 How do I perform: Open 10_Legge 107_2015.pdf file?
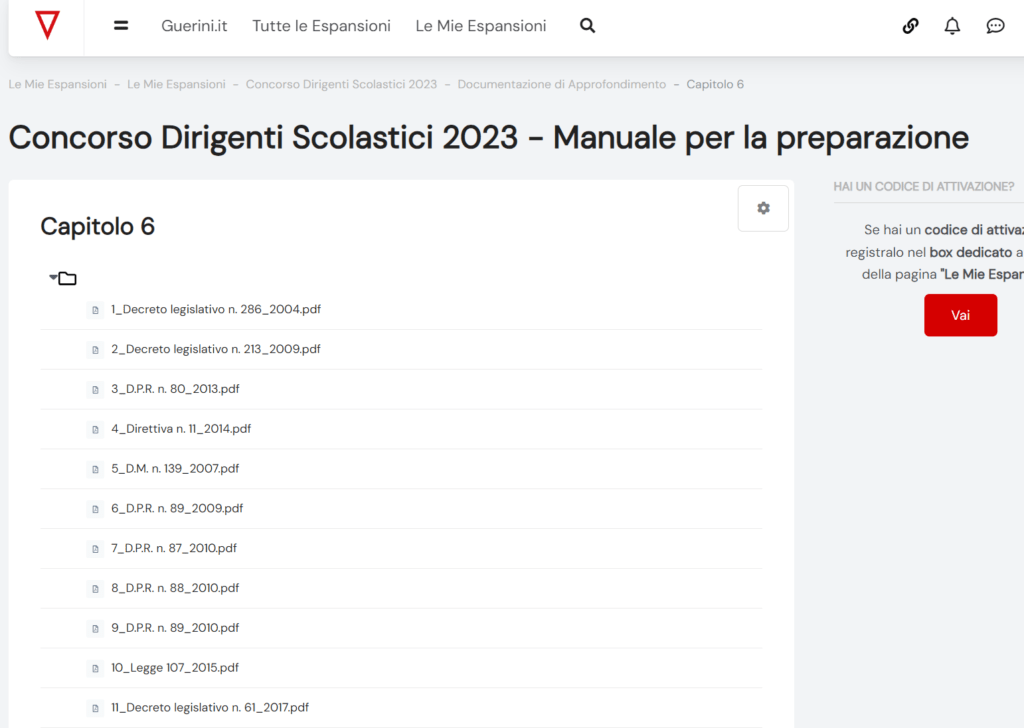(x=174, y=667)
